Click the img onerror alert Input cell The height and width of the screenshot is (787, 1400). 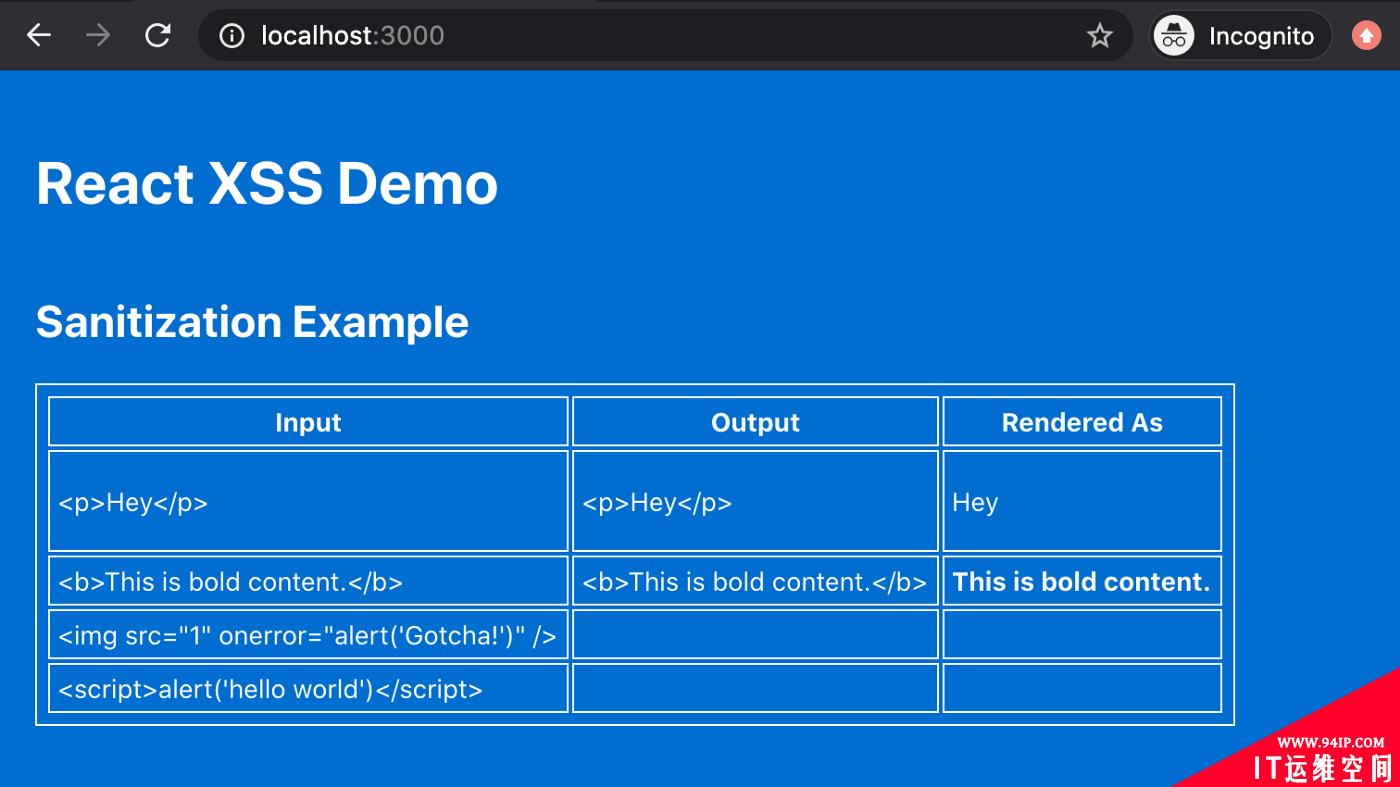[x=308, y=634]
